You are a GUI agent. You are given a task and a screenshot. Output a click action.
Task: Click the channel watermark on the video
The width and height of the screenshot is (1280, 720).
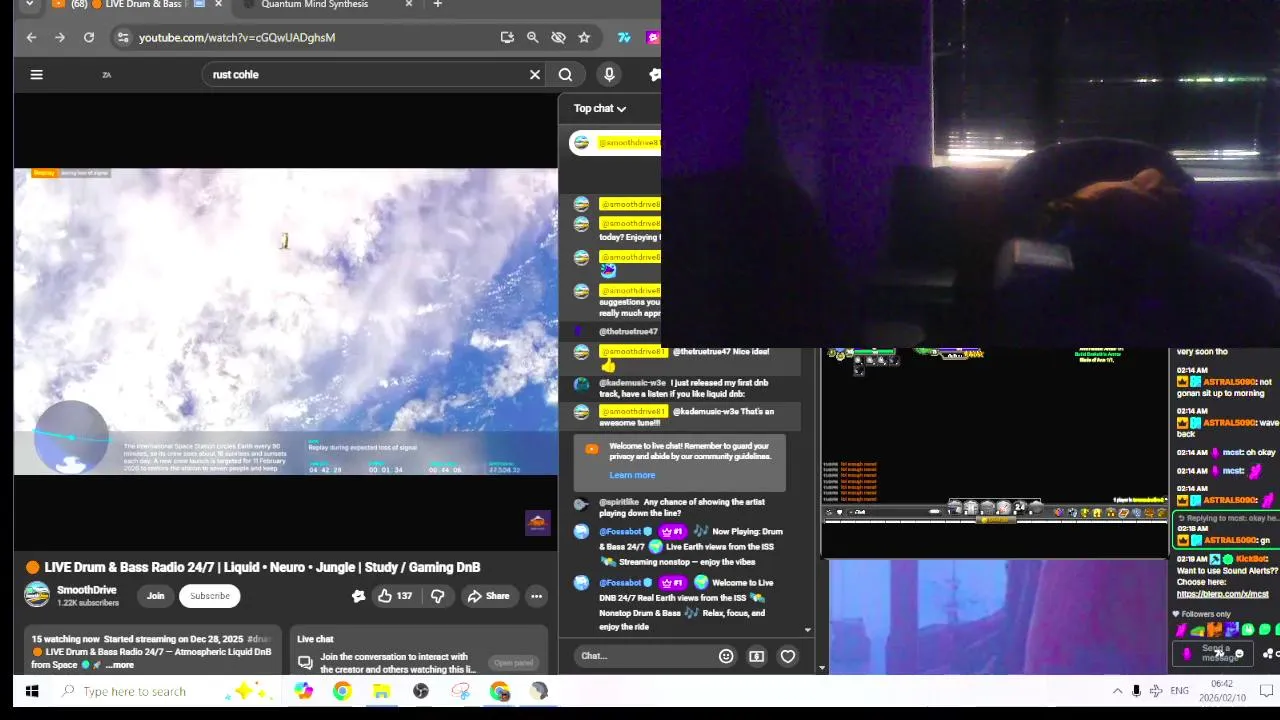[x=538, y=523]
